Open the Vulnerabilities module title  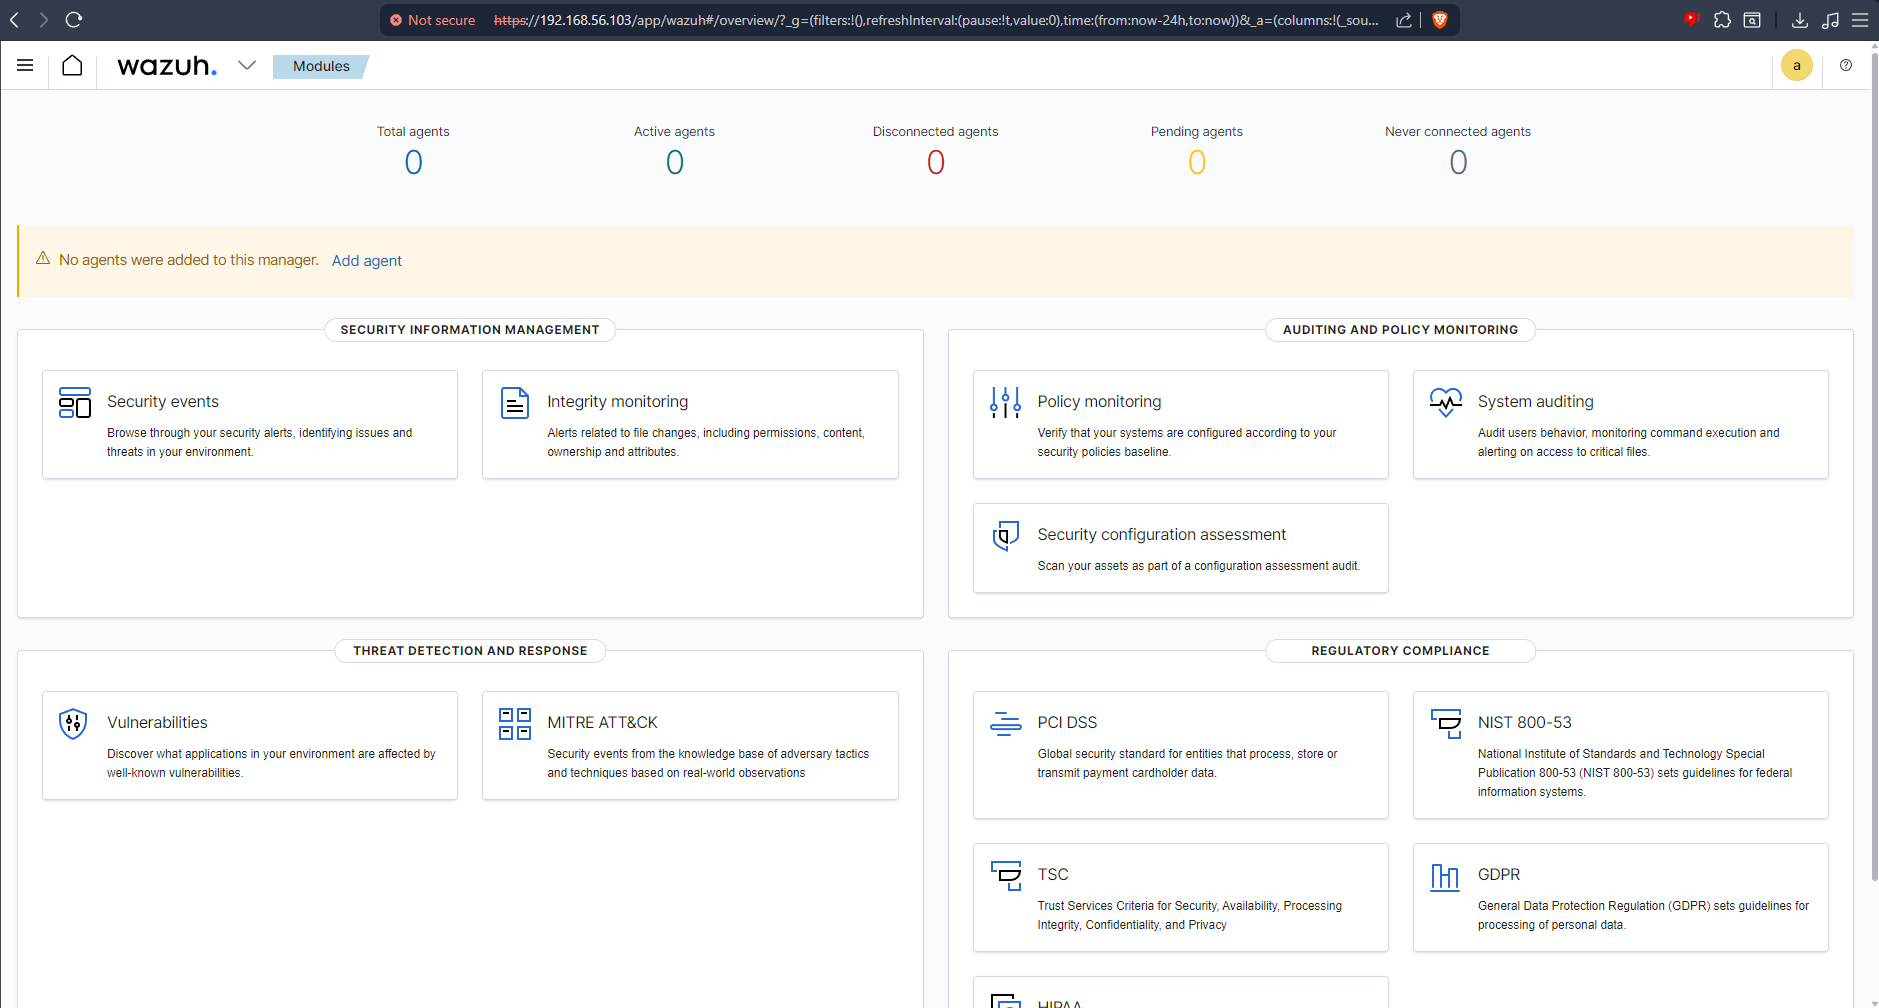click(157, 722)
